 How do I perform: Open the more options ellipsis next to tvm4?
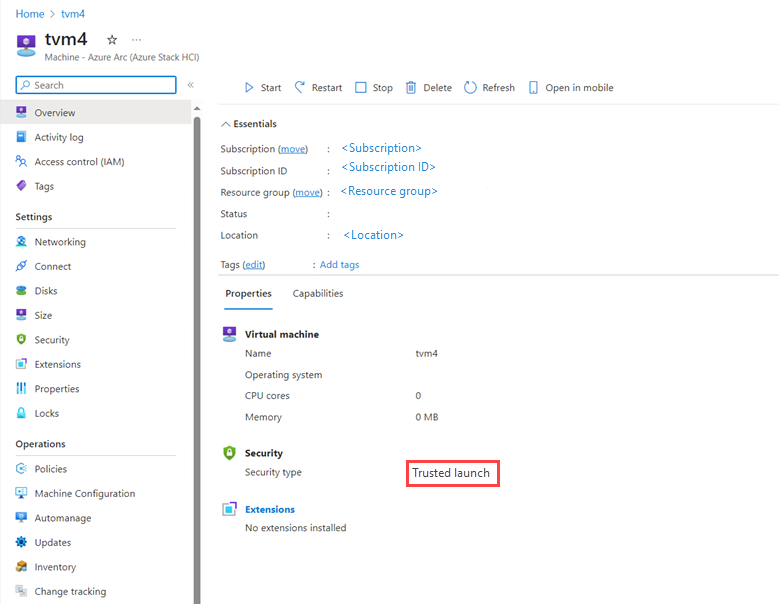pos(136,40)
